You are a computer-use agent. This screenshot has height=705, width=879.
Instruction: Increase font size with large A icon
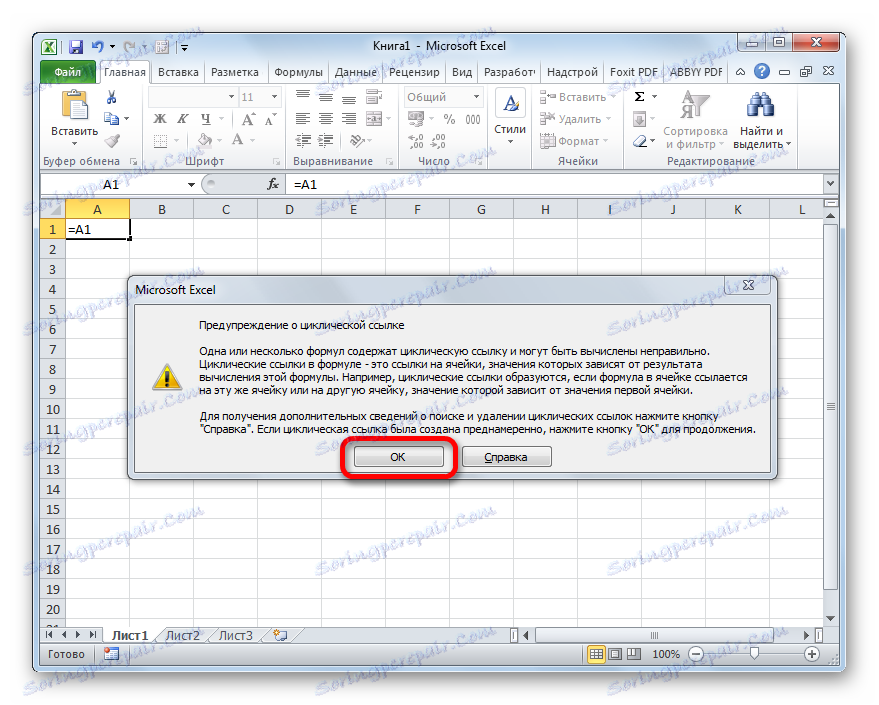pos(248,119)
